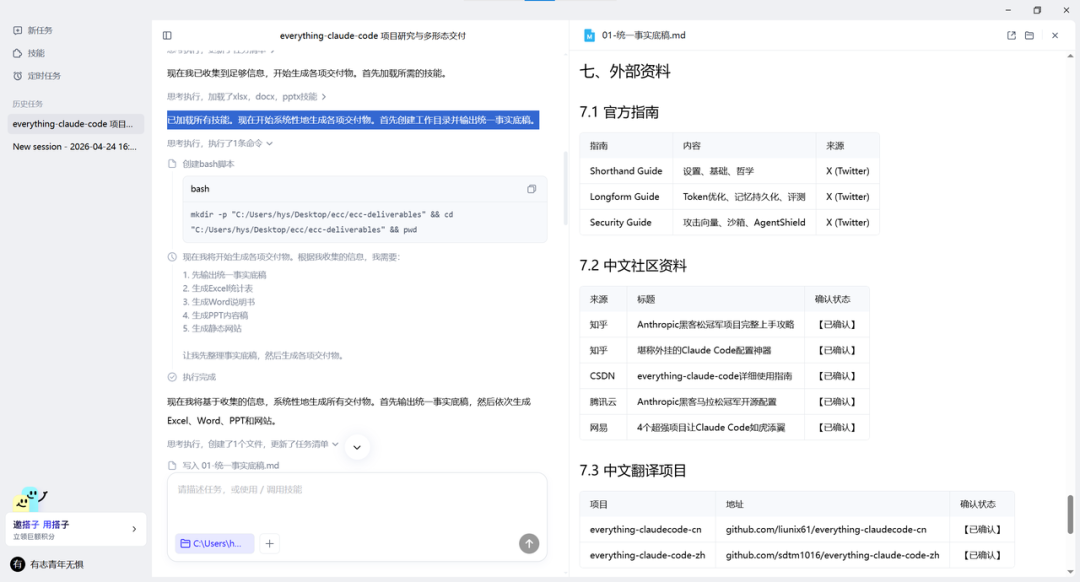Select the 技能 menu item
The width and height of the screenshot is (1080, 582).
(x=36, y=53)
